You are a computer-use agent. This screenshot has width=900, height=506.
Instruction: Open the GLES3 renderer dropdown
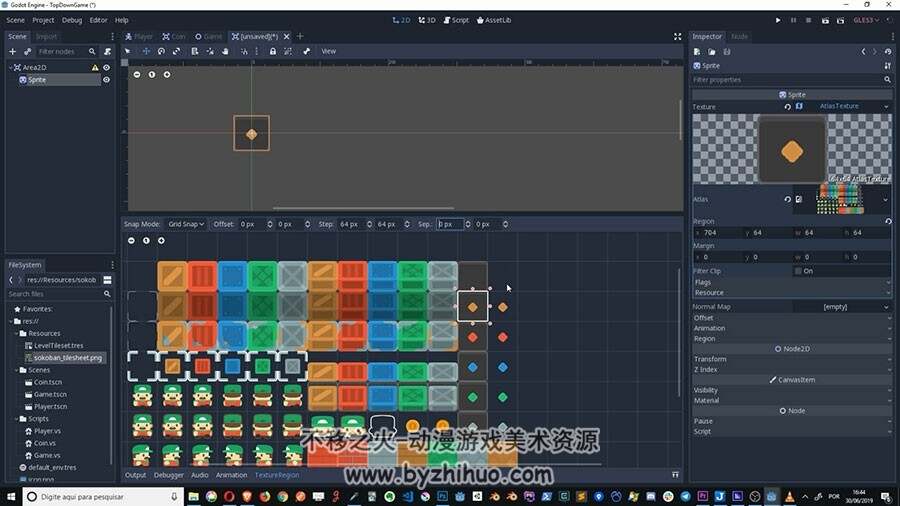[866, 21]
